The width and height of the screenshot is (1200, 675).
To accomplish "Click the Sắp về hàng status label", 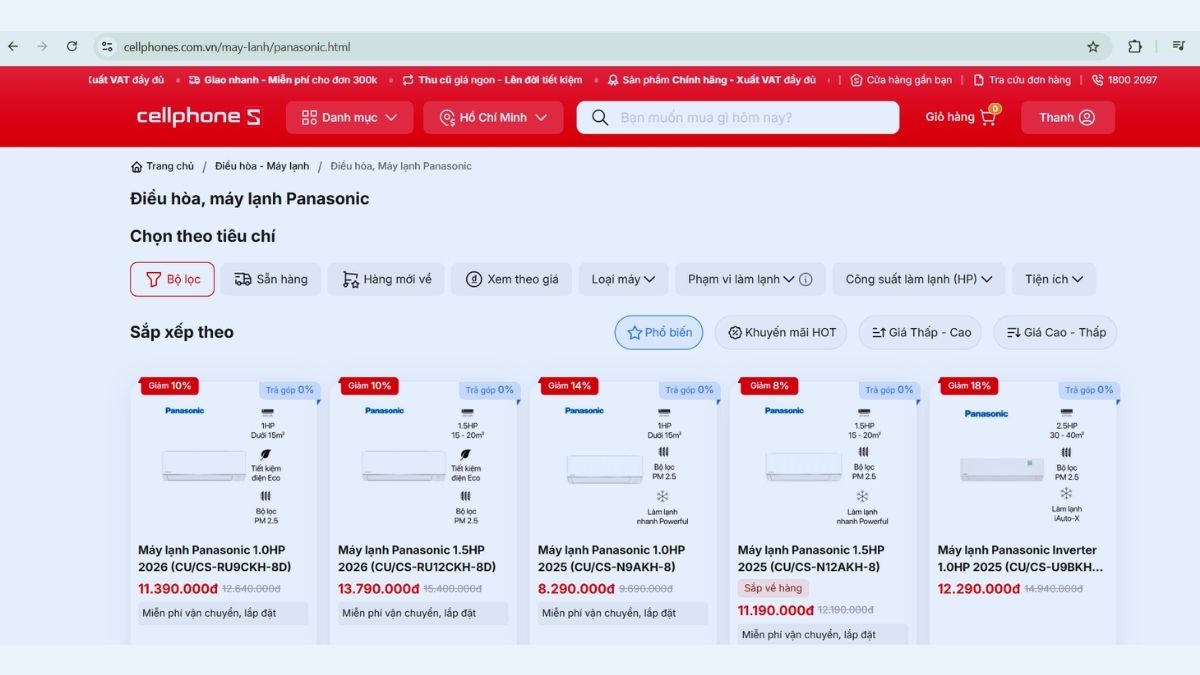I will coord(773,588).
